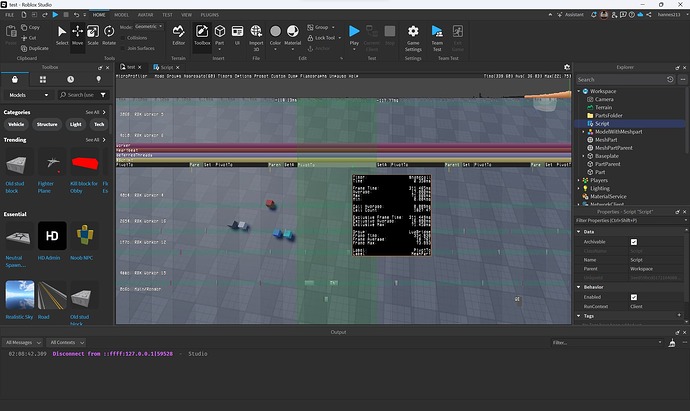The width and height of the screenshot is (690, 411).
Task: Activate the Rotate tool
Action: click(x=109, y=35)
